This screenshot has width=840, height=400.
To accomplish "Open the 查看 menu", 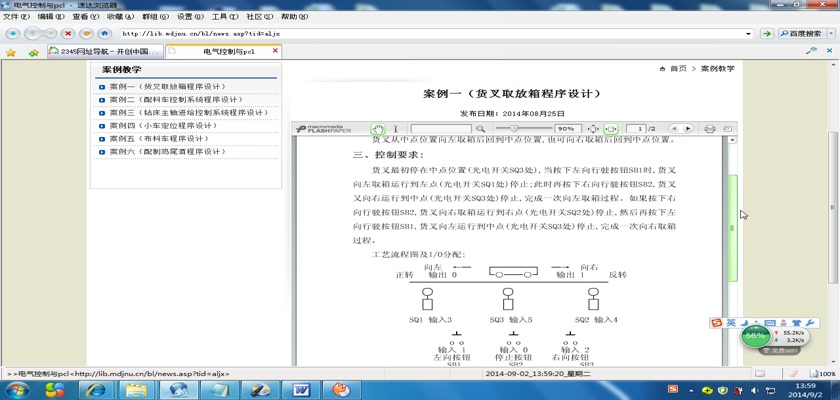I will point(86,17).
